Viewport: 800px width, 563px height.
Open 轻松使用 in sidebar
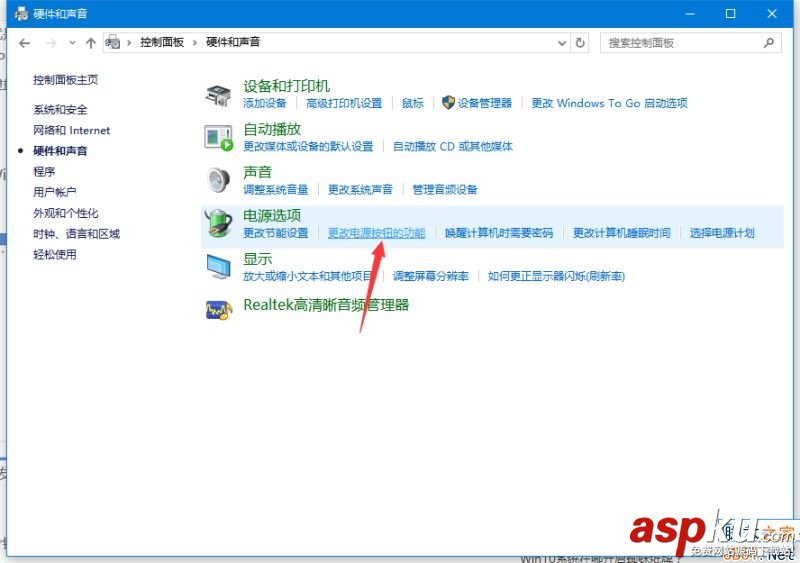coord(55,254)
